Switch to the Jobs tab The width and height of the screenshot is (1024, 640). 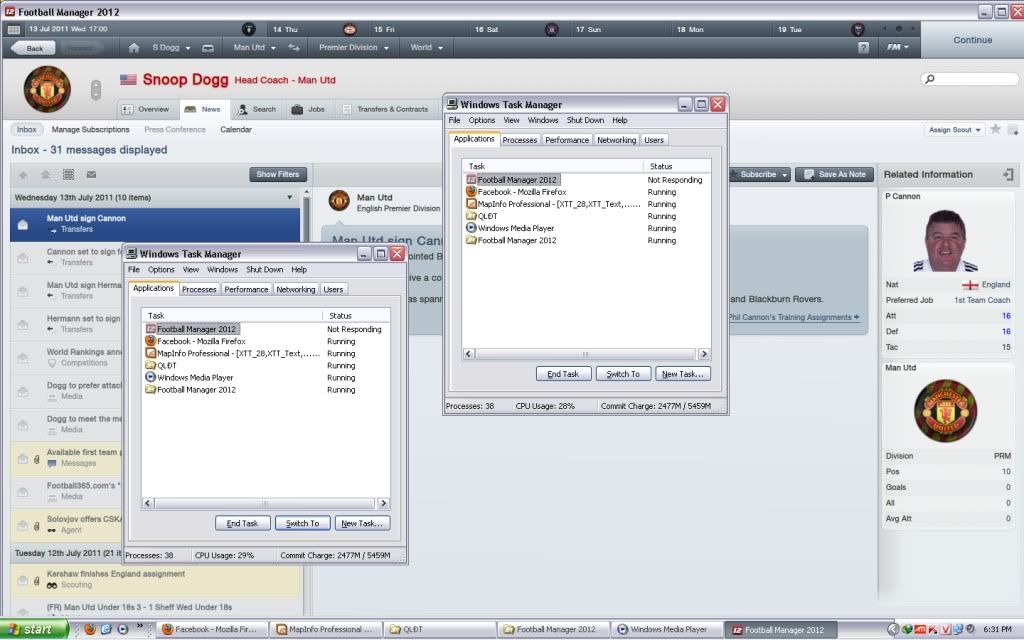[308, 109]
